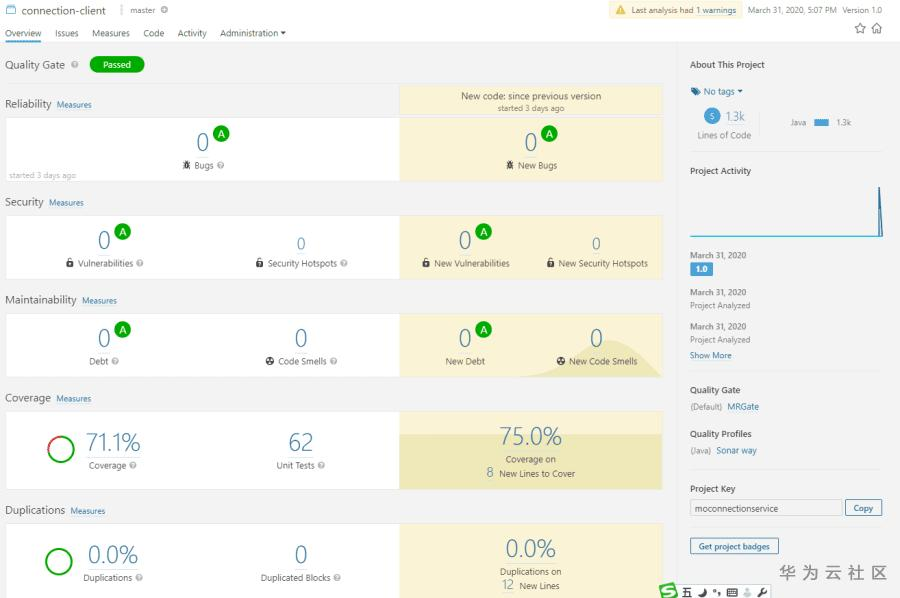Click the icon beside New Code Smells
The width and height of the screenshot is (900, 598).
click(561, 361)
